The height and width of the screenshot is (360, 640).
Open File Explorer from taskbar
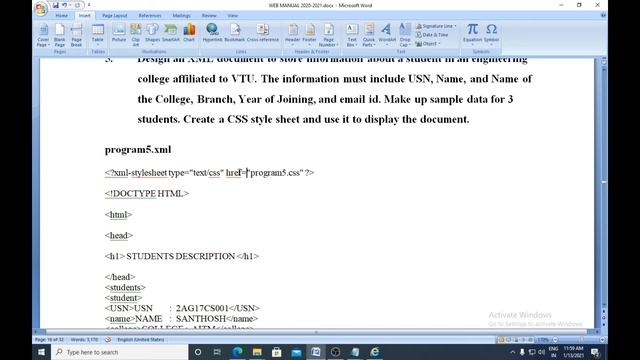[x=257, y=352]
